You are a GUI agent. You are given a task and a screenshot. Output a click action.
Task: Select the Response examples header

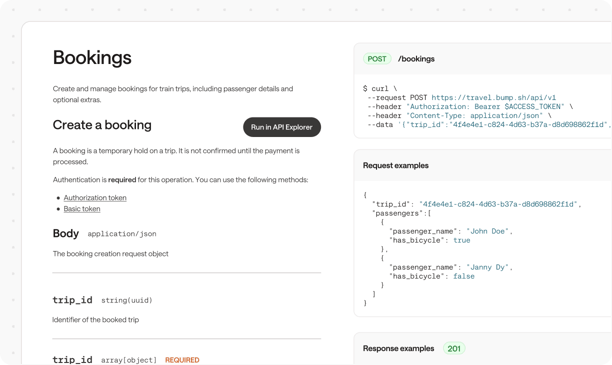click(399, 349)
